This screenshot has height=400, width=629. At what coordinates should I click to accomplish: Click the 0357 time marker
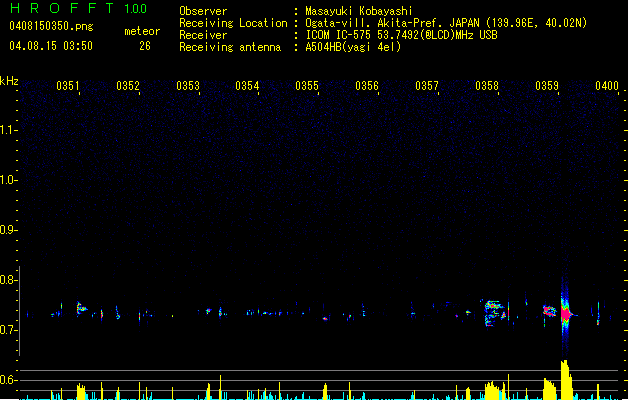pyautogui.click(x=427, y=86)
